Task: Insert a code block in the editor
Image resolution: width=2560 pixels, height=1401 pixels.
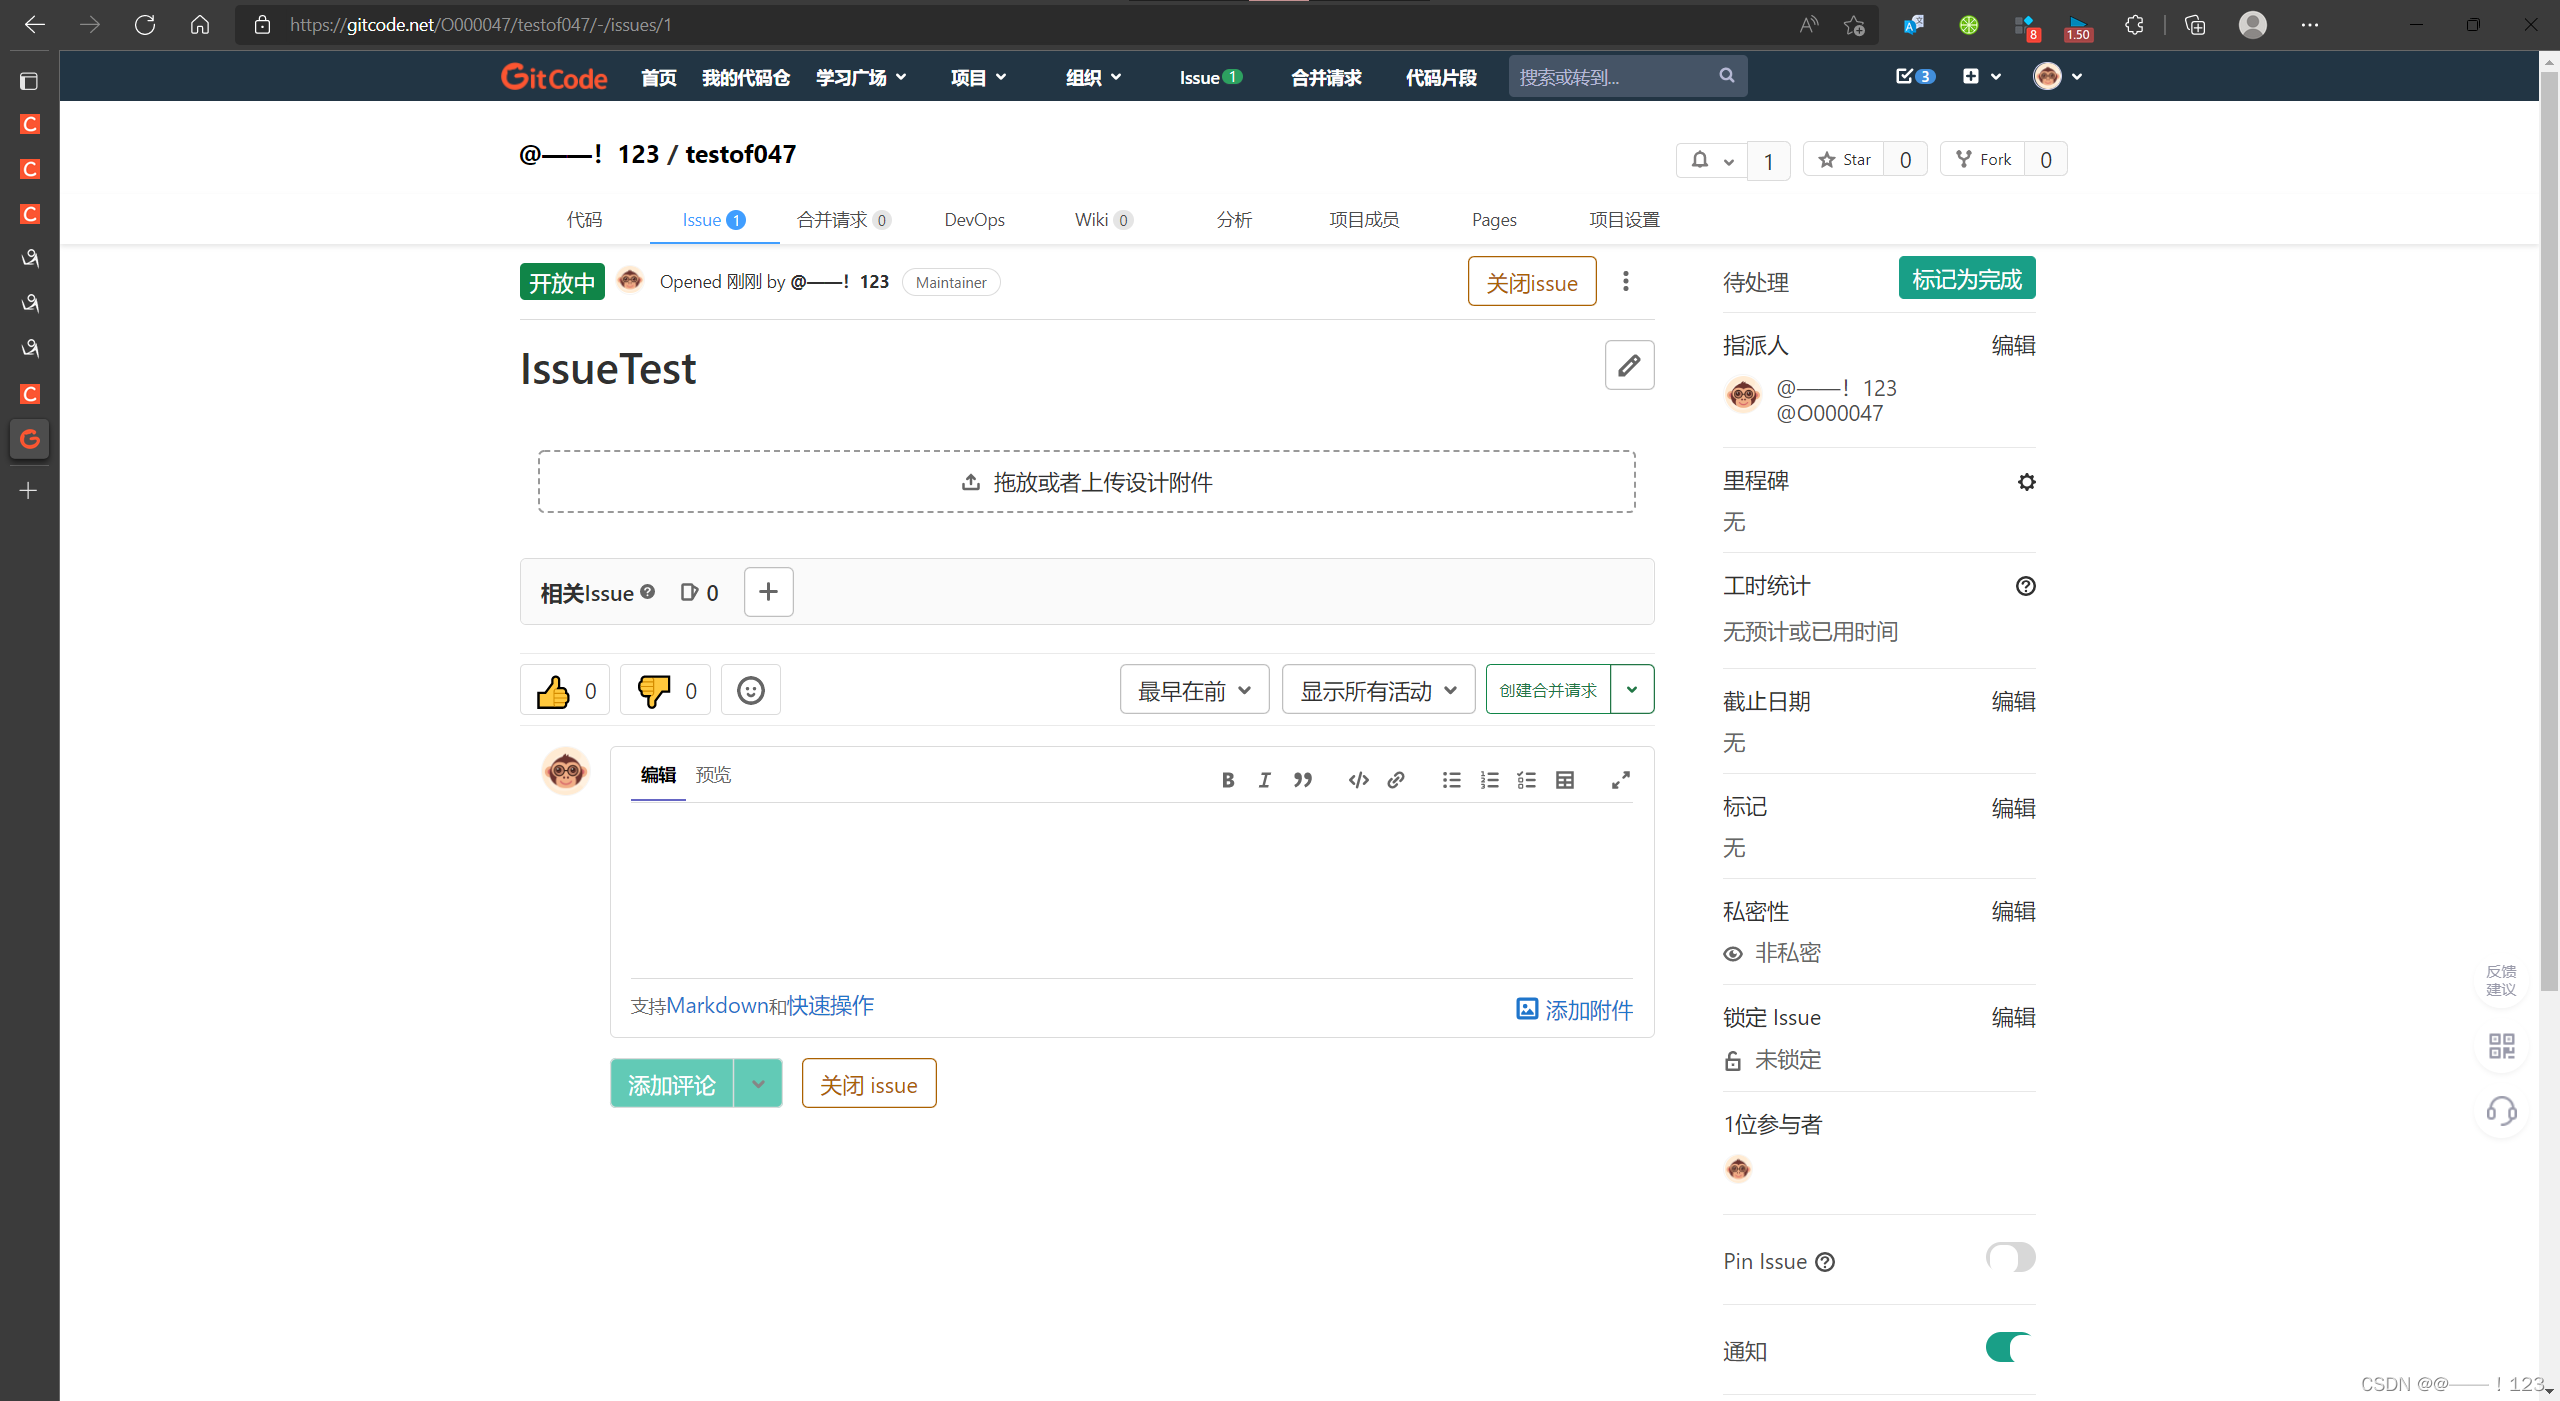Action: pos(1357,780)
